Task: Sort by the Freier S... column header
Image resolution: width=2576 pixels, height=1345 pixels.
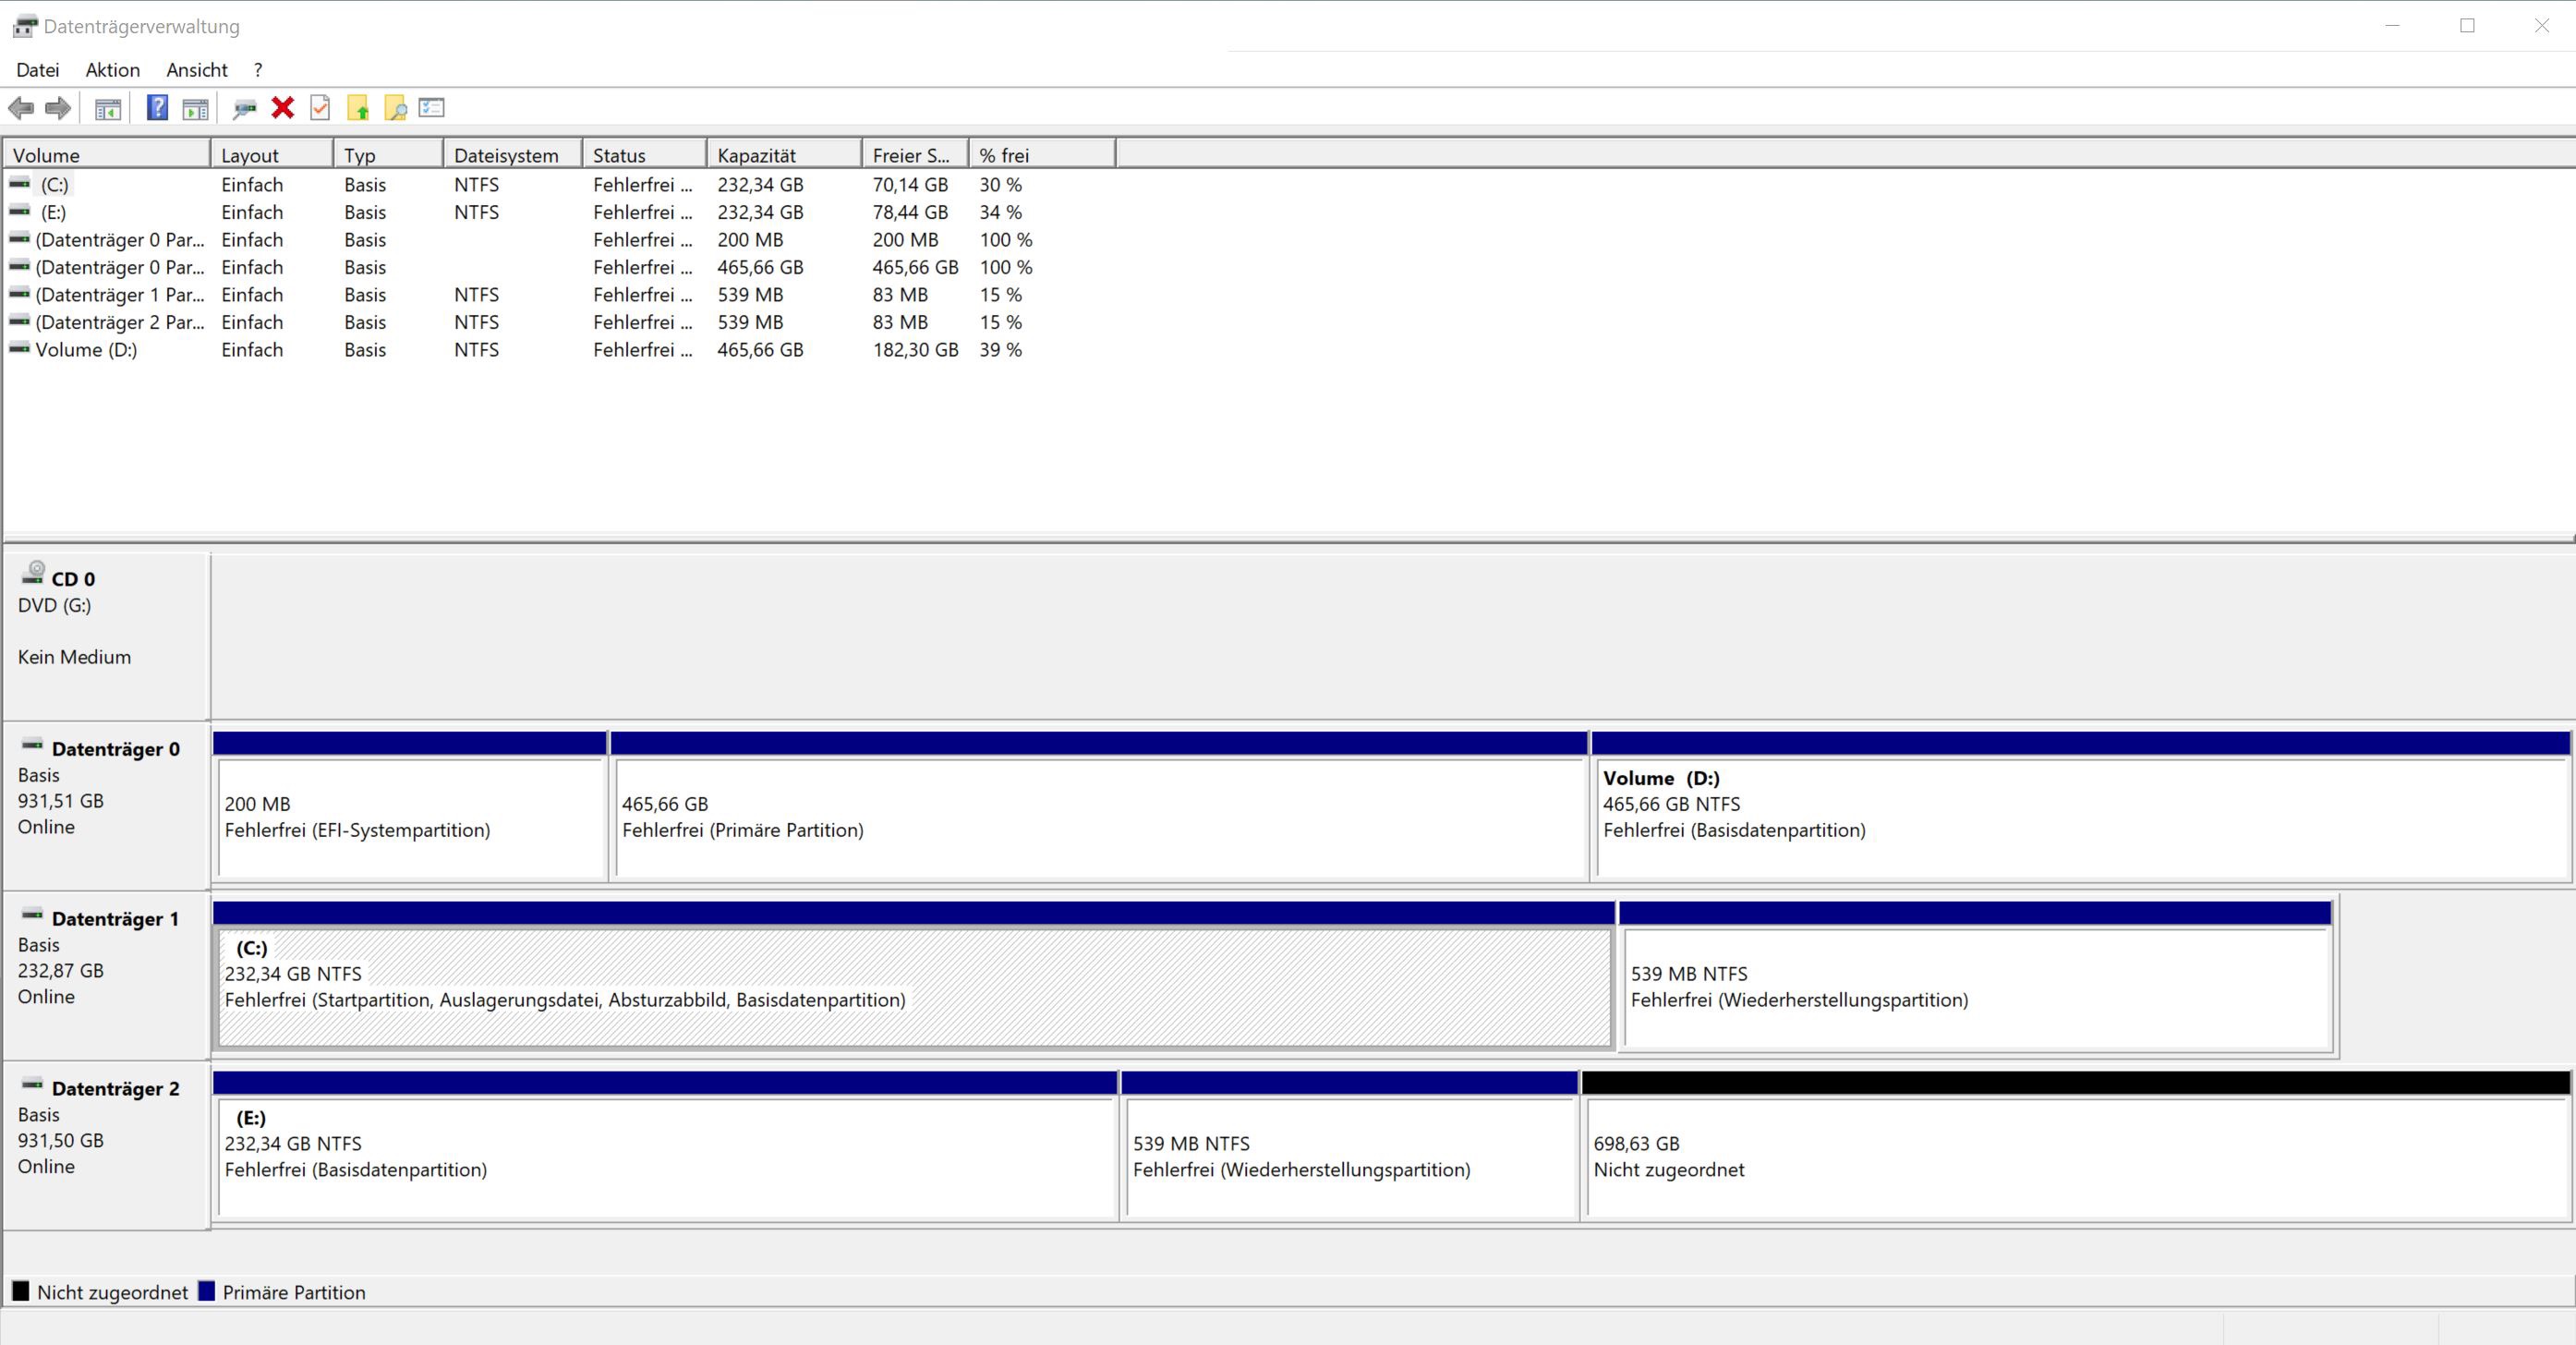Action: pyautogui.click(x=916, y=155)
